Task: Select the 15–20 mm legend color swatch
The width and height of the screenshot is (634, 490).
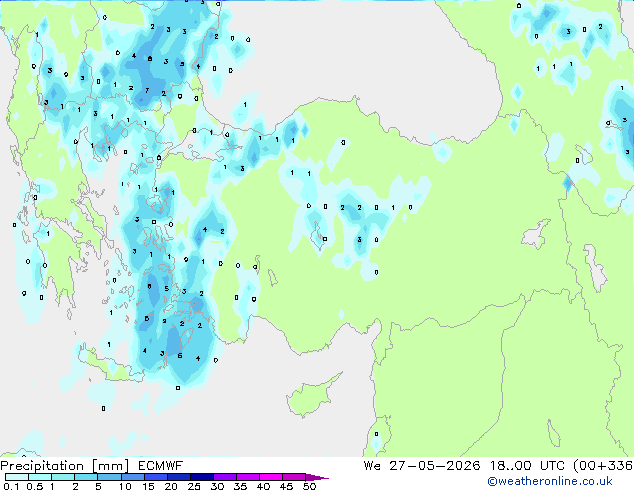Action: tap(155, 477)
